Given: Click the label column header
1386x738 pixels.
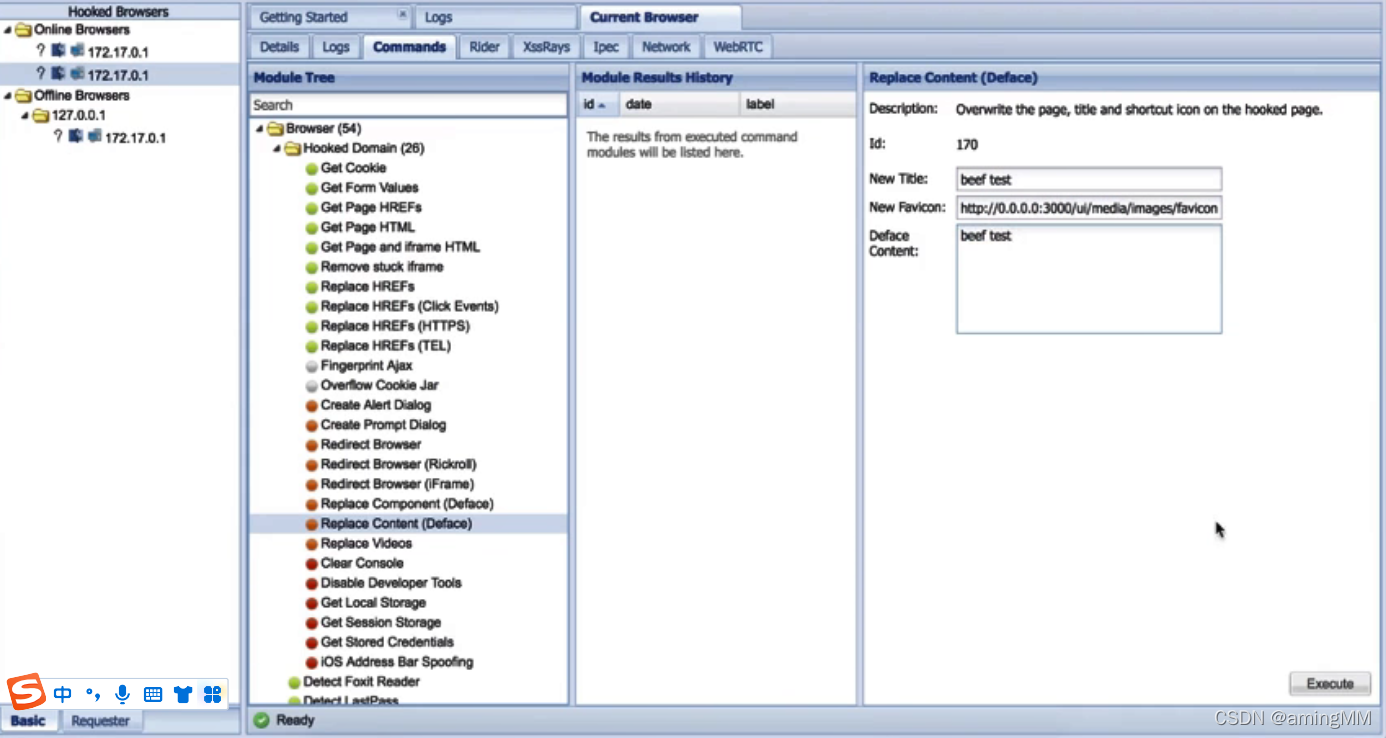Looking at the screenshot, I should click(796, 104).
